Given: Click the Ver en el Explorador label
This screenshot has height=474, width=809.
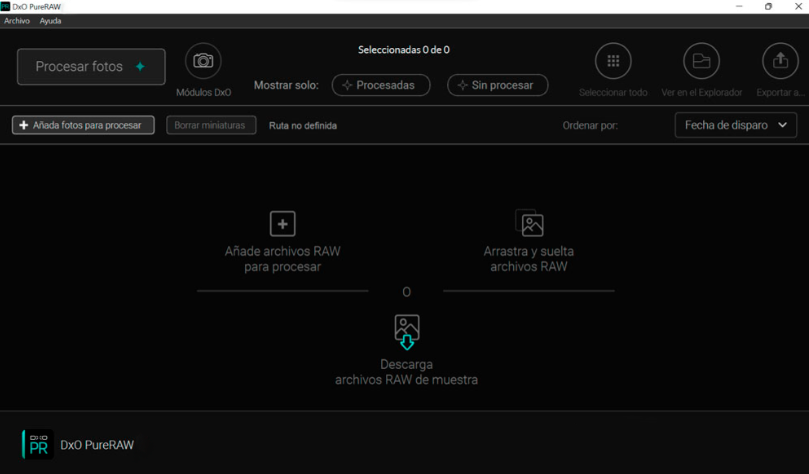Looking at the screenshot, I should click(x=702, y=93).
